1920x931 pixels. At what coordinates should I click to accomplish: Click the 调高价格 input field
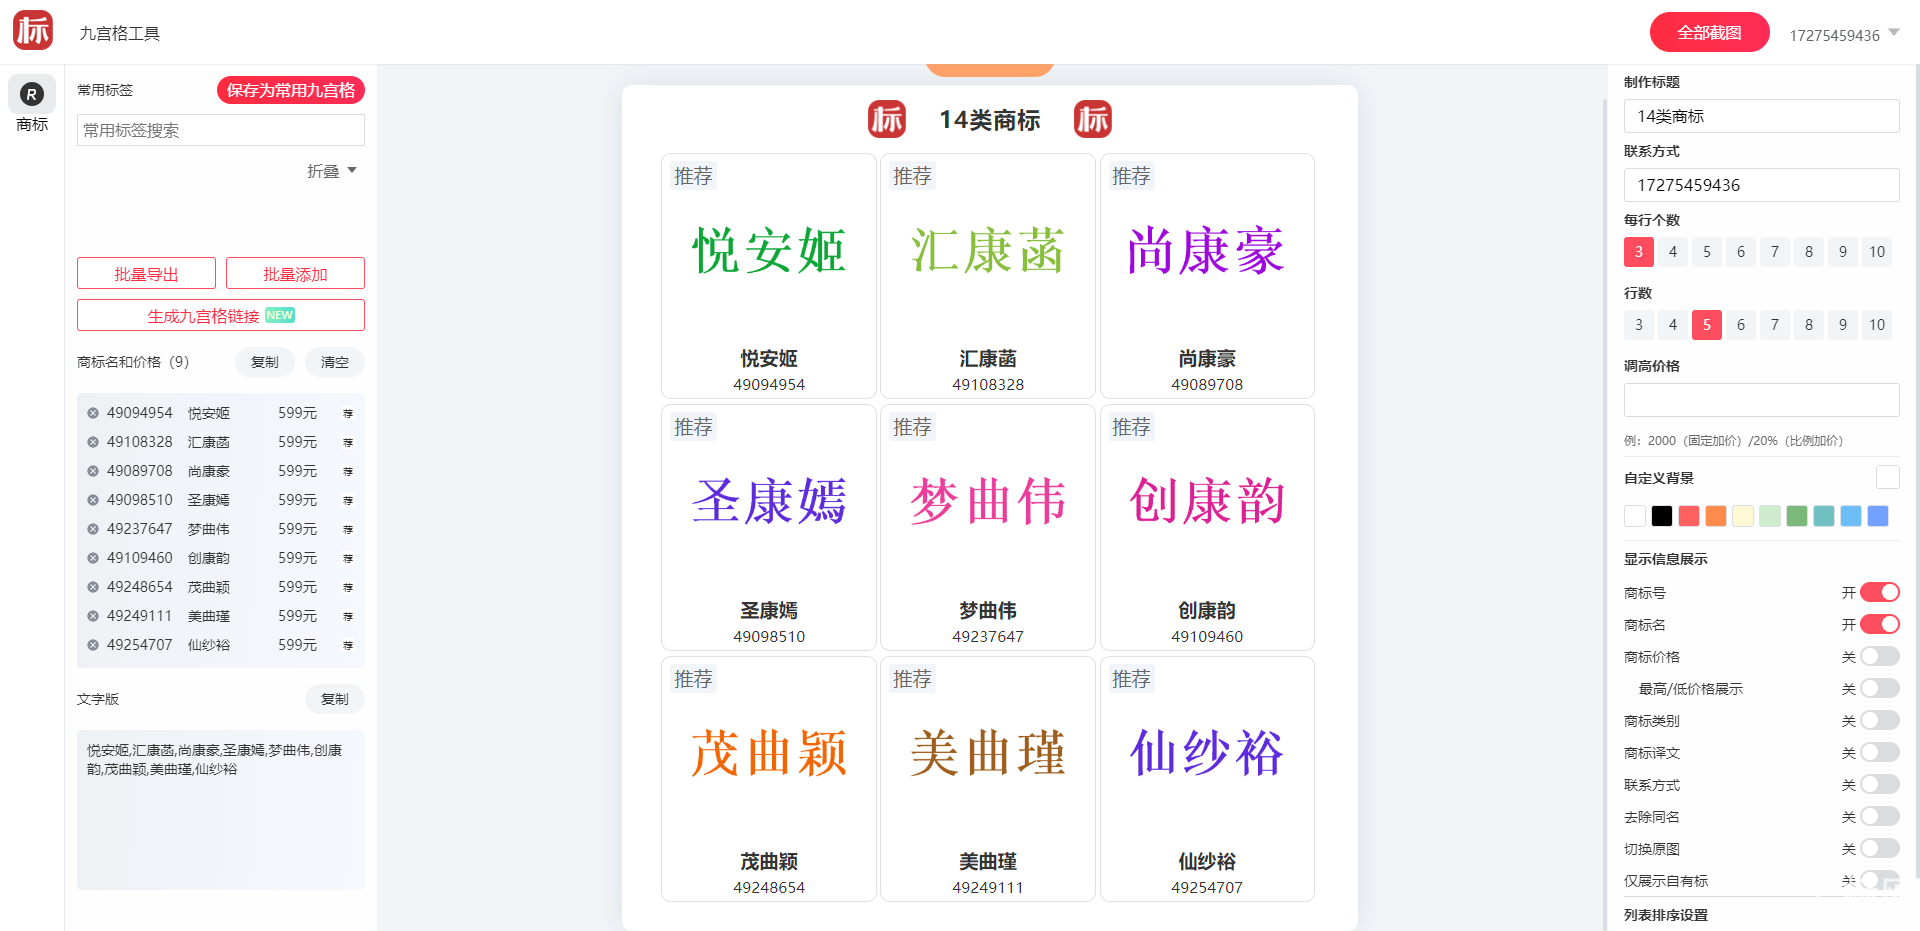(x=1762, y=400)
